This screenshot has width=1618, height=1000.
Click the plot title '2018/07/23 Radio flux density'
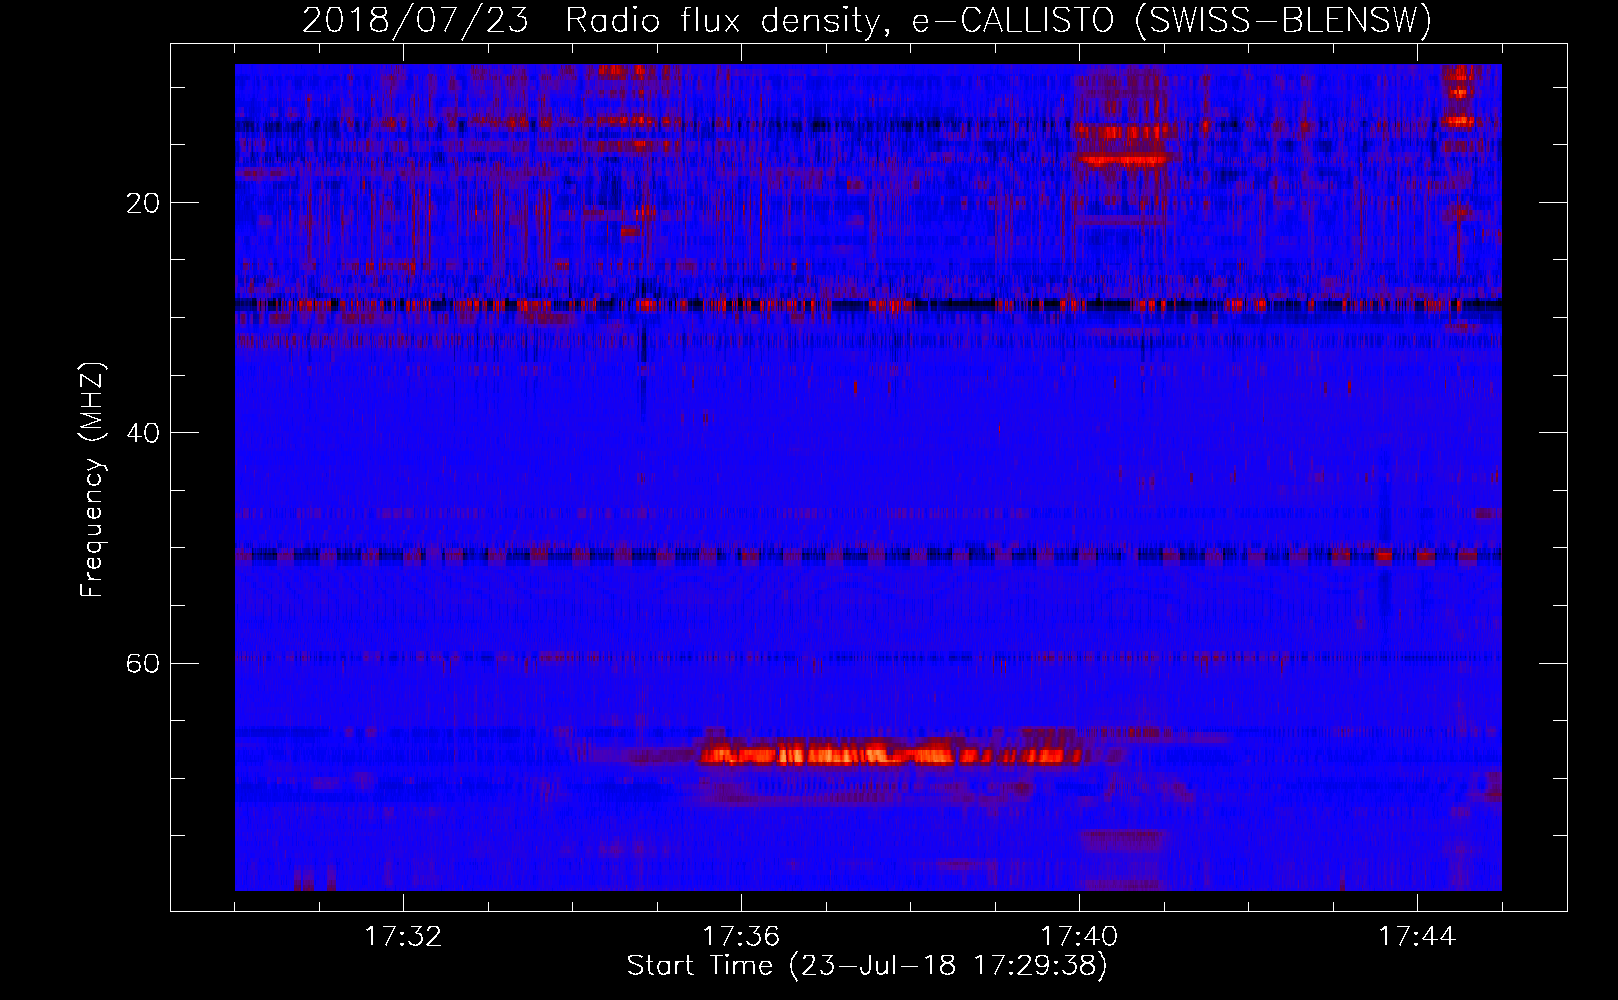(x=866, y=19)
